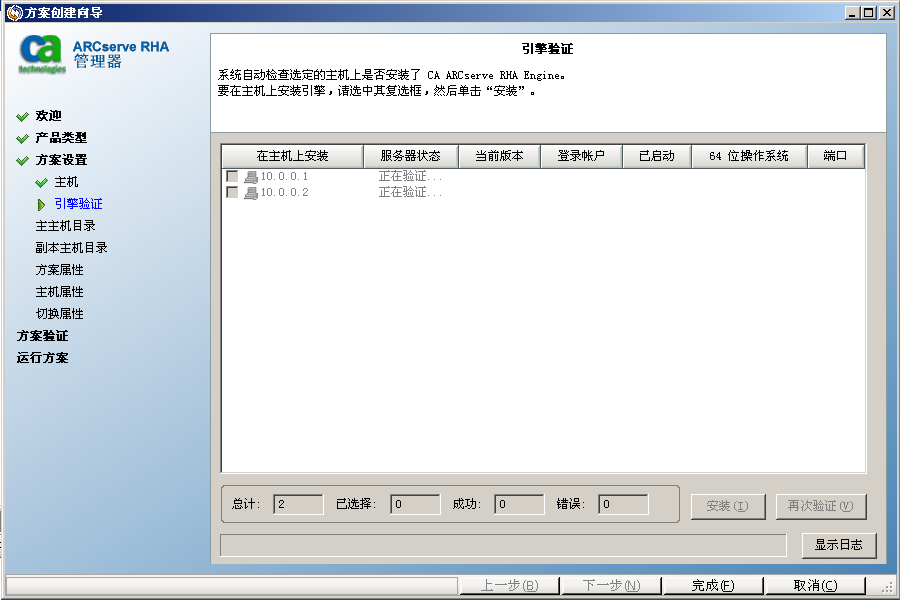The width and height of the screenshot is (900, 615).
Task: Close the 方案创建向导 window
Action: point(887,13)
